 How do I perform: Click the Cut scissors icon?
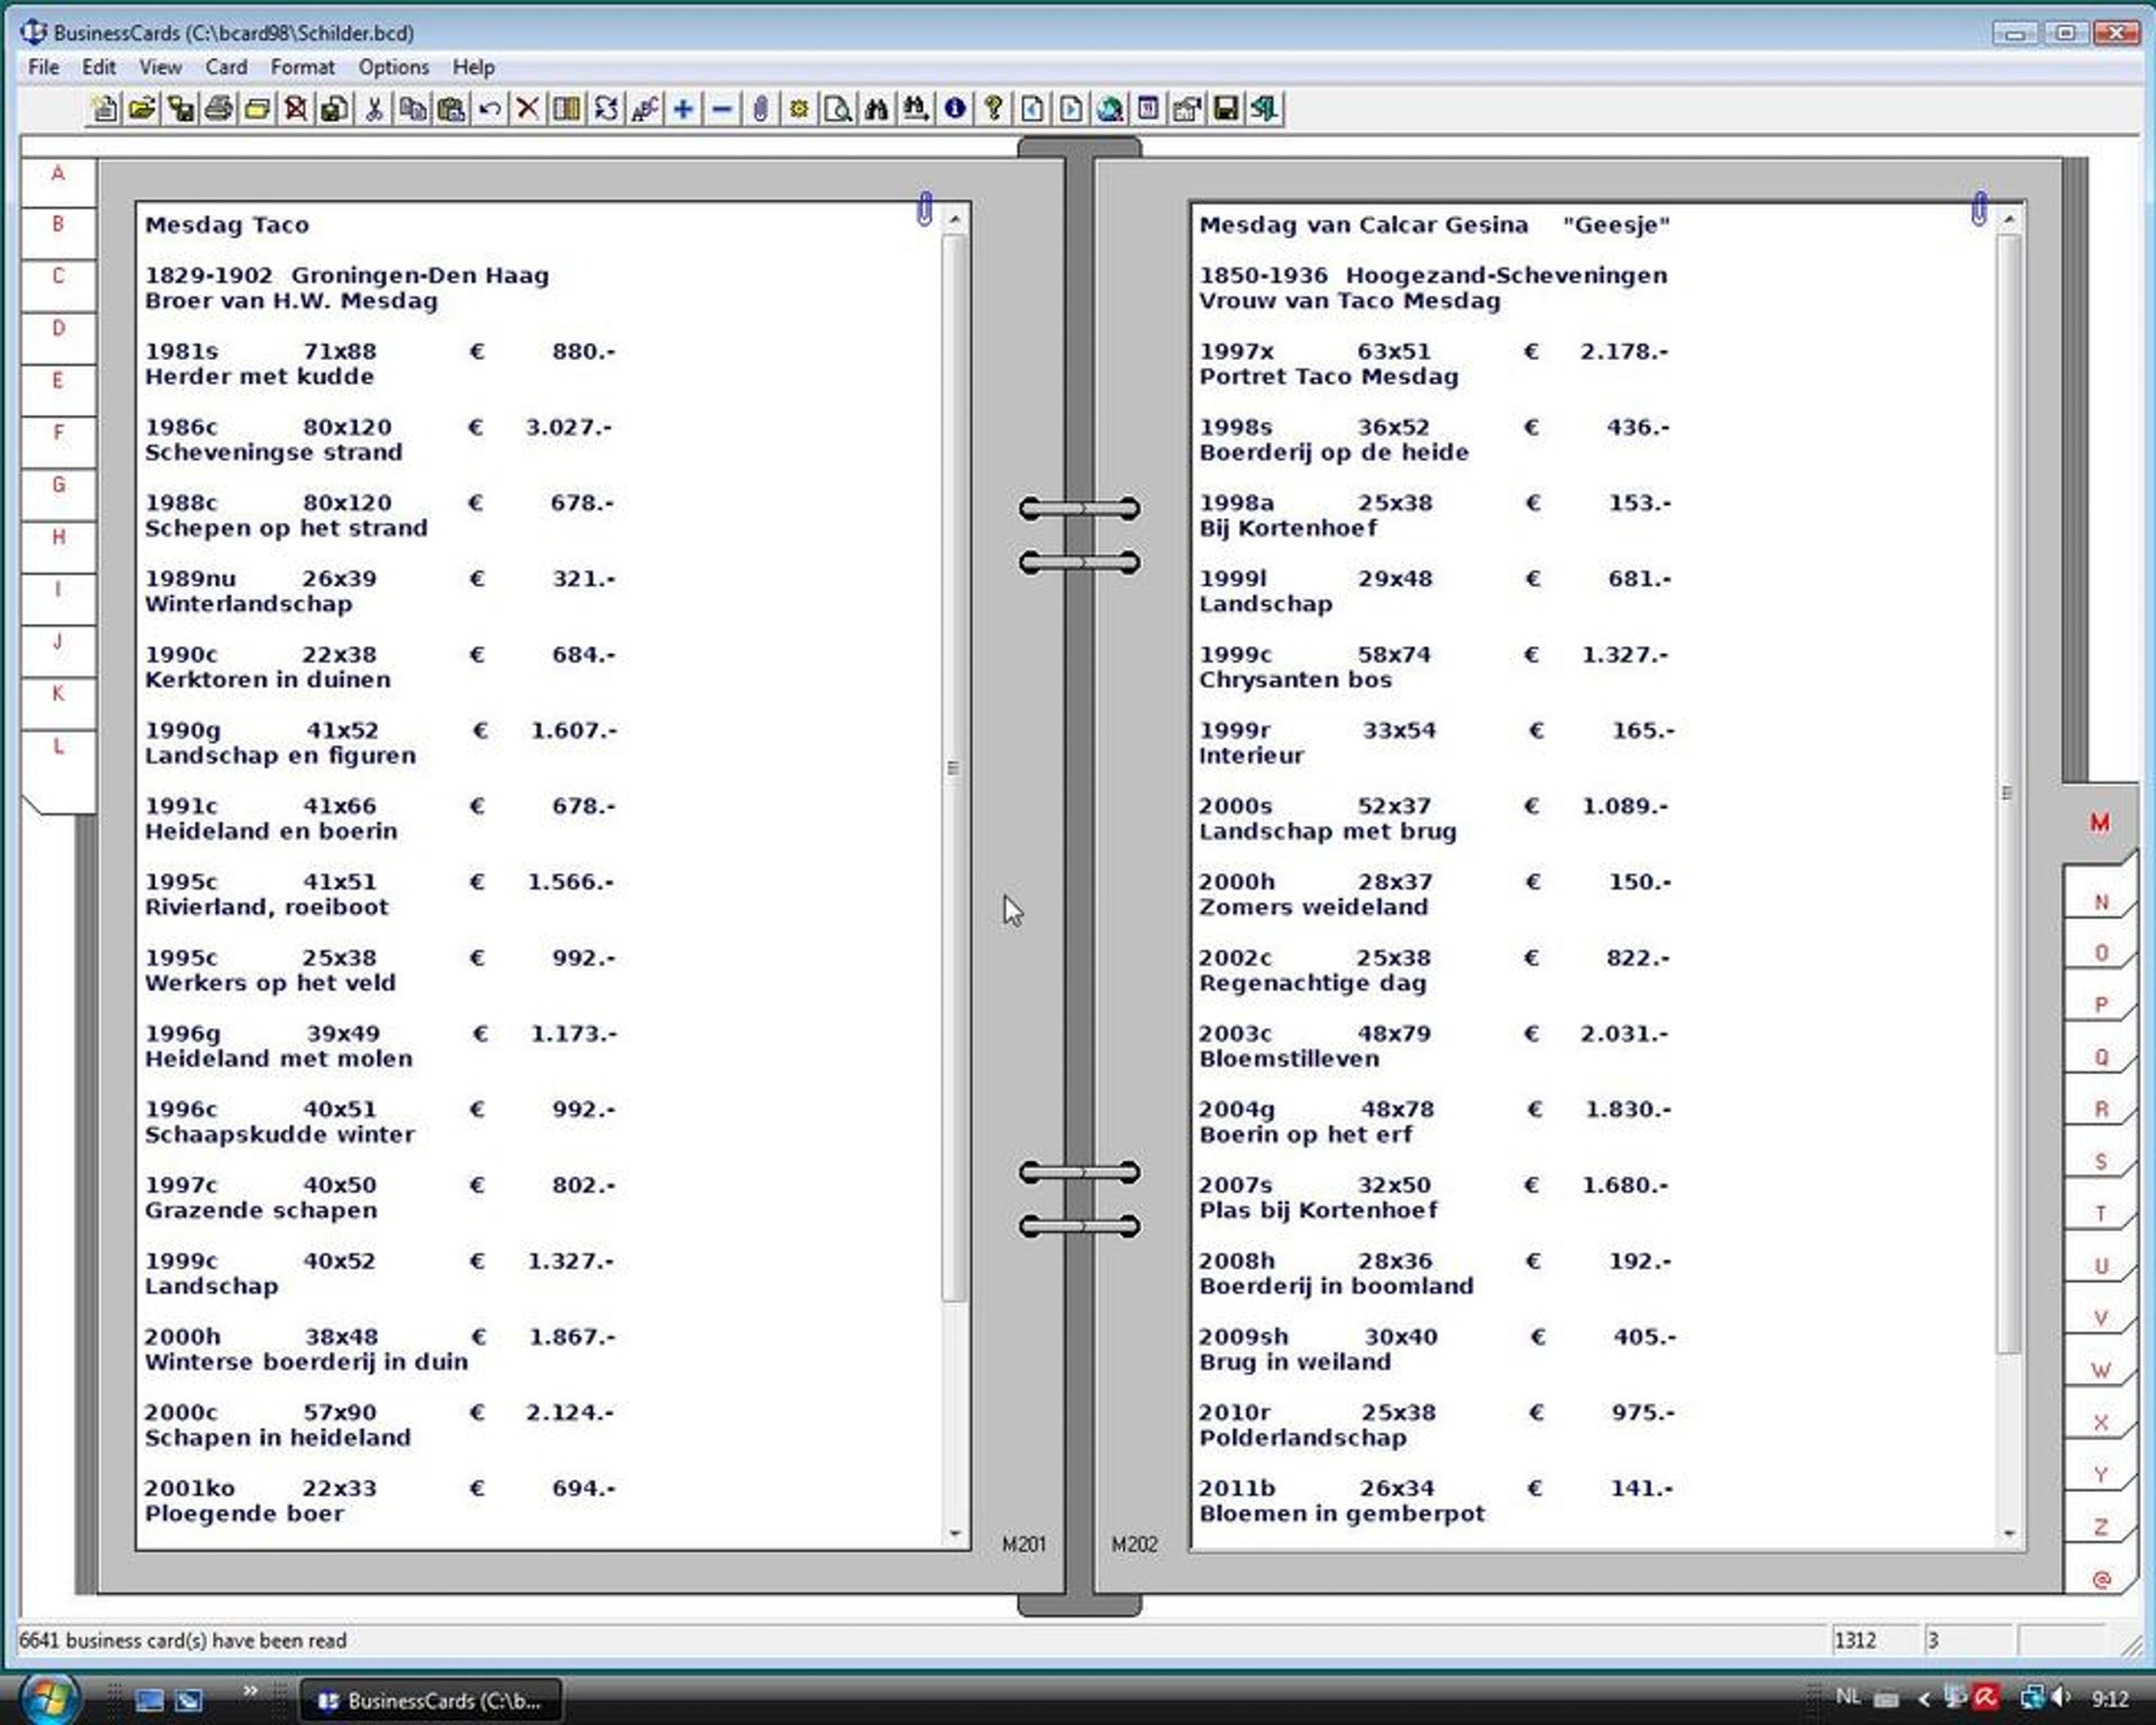pos(374,109)
